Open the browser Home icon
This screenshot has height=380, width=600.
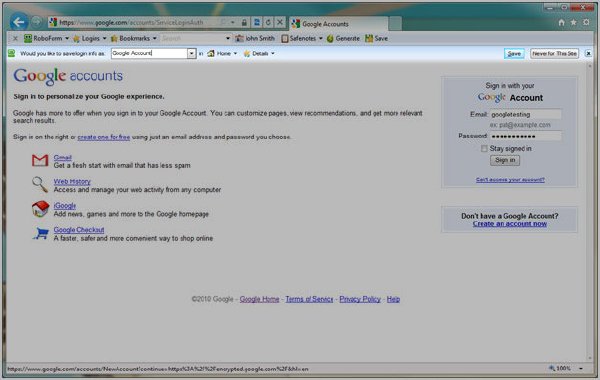(x=561, y=23)
